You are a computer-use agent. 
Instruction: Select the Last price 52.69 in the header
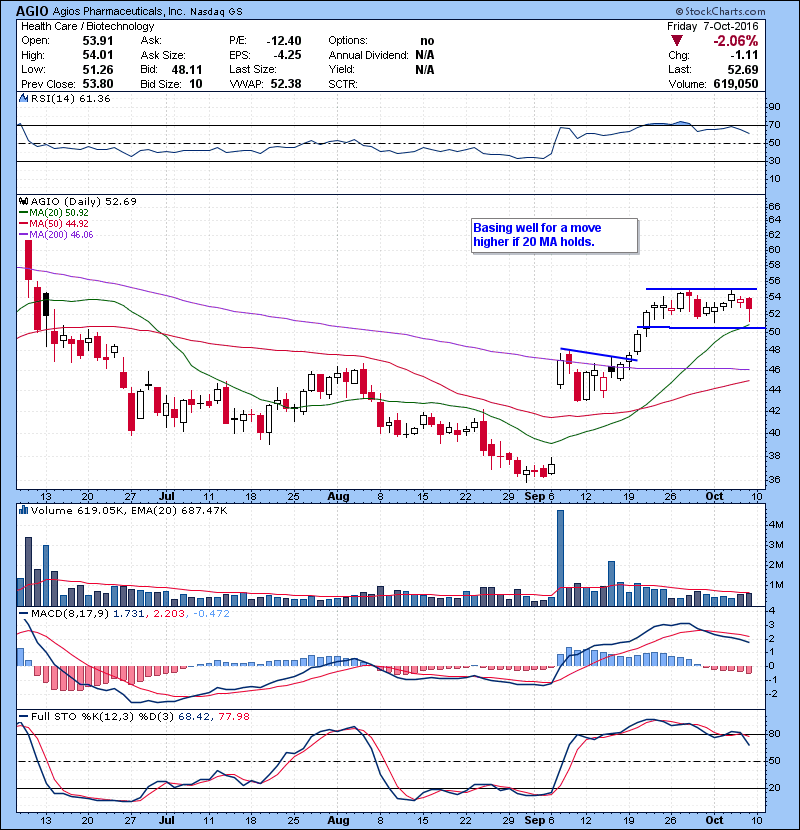[743, 70]
